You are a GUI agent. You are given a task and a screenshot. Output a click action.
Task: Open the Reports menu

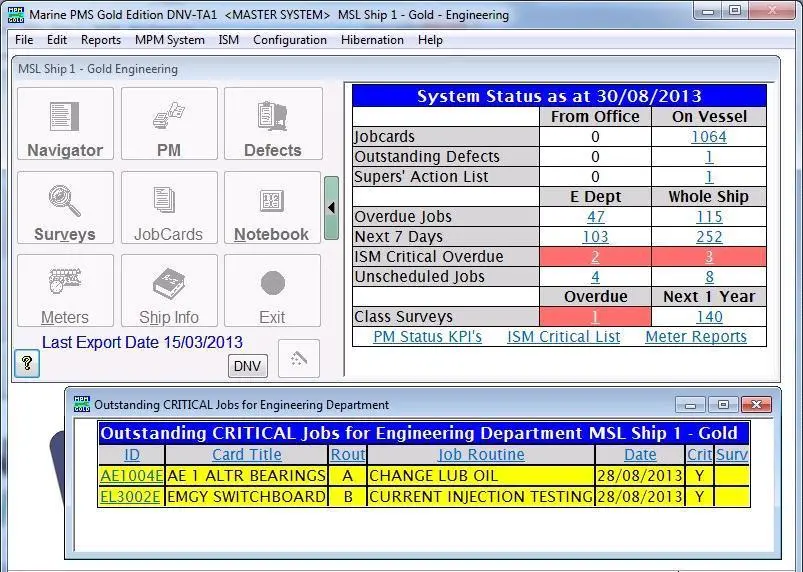point(101,40)
